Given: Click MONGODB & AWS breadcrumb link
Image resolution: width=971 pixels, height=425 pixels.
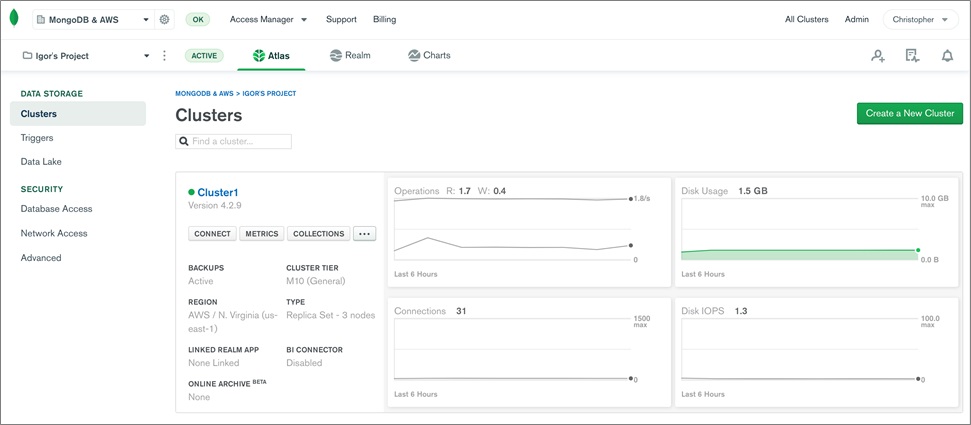Looking at the screenshot, I should pyautogui.click(x=204, y=94).
